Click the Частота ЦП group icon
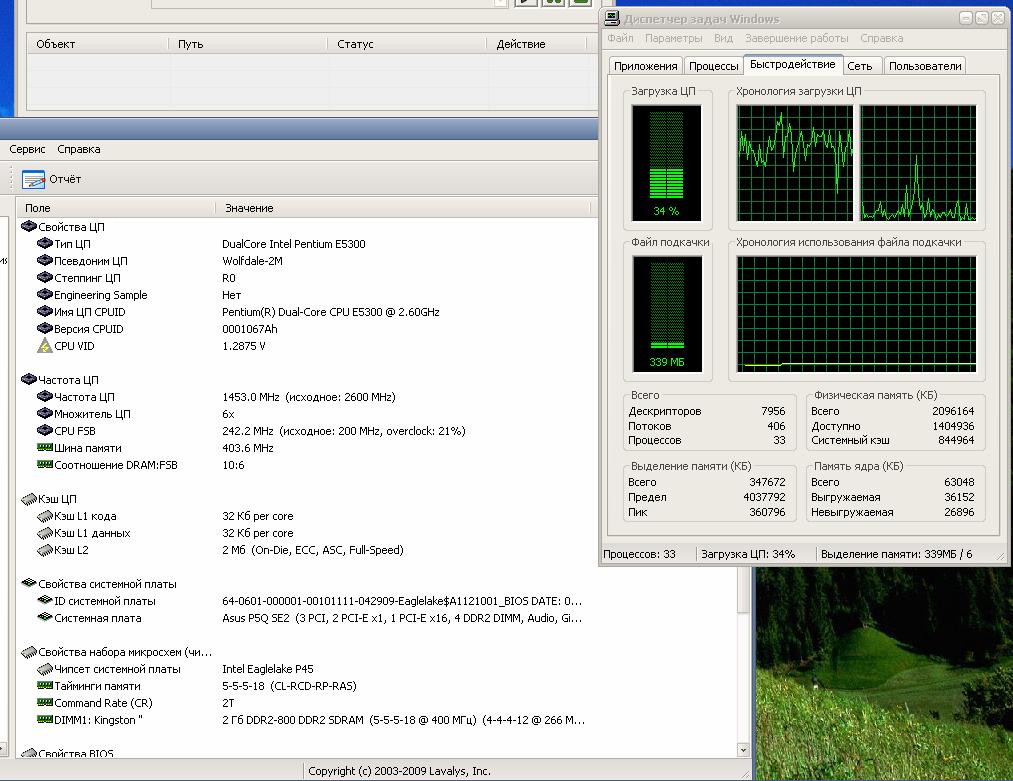The width and height of the screenshot is (1013, 781). [x=28, y=380]
